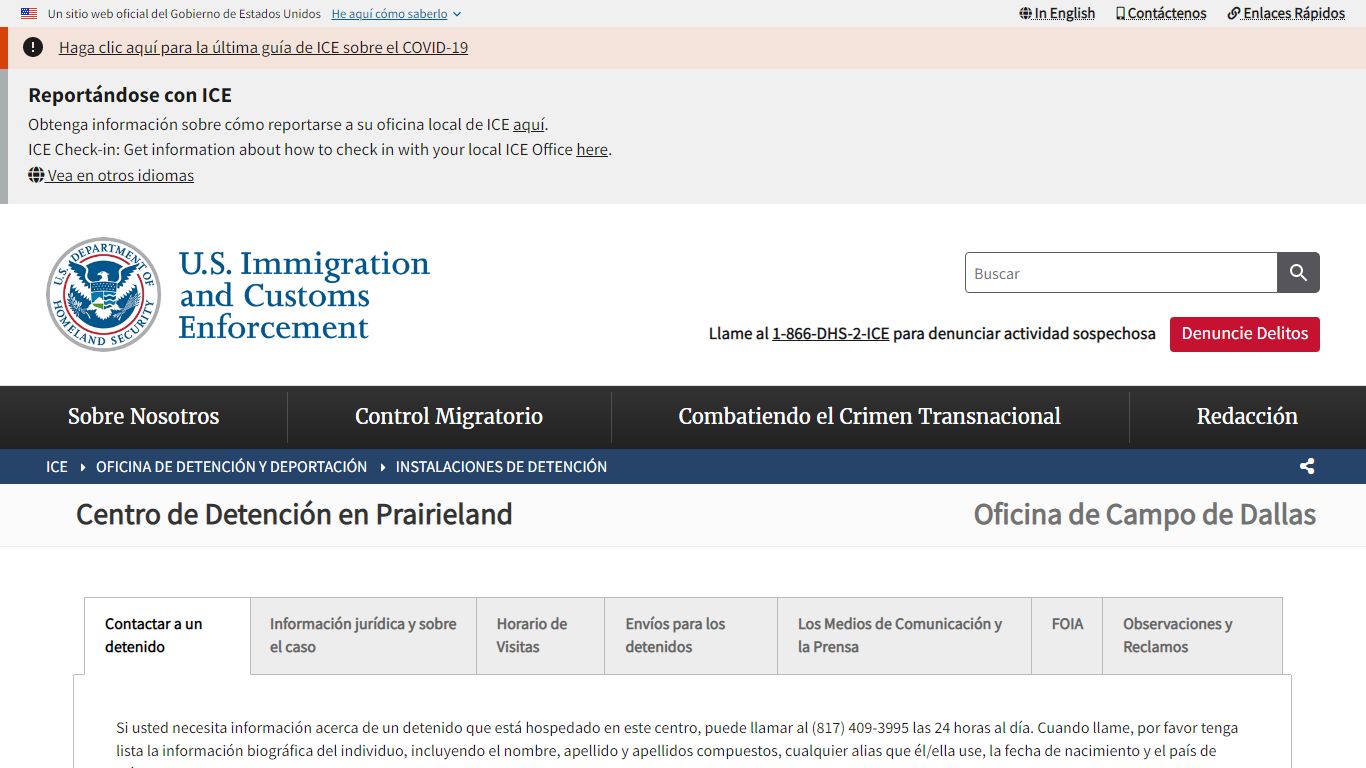Open Combatiendo el Crimen Transnacional menu
1366x768 pixels.
(x=870, y=417)
